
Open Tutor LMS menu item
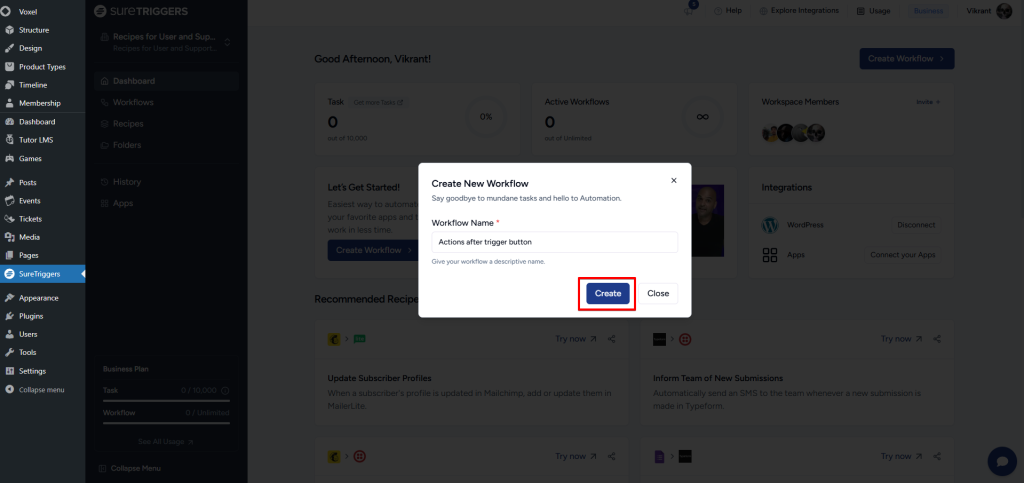(x=36, y=140)
